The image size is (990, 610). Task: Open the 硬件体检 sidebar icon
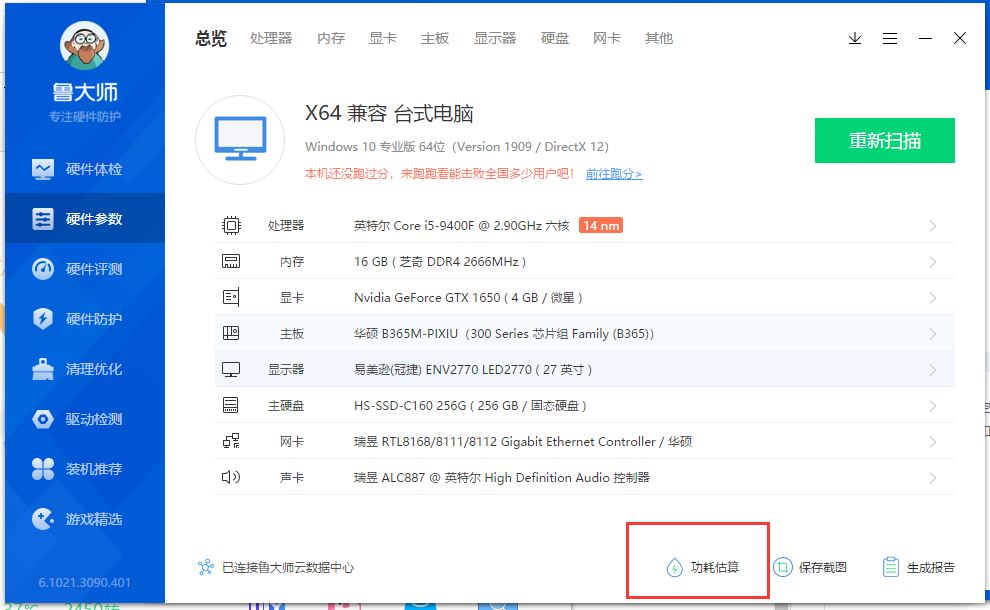[43, 169]
